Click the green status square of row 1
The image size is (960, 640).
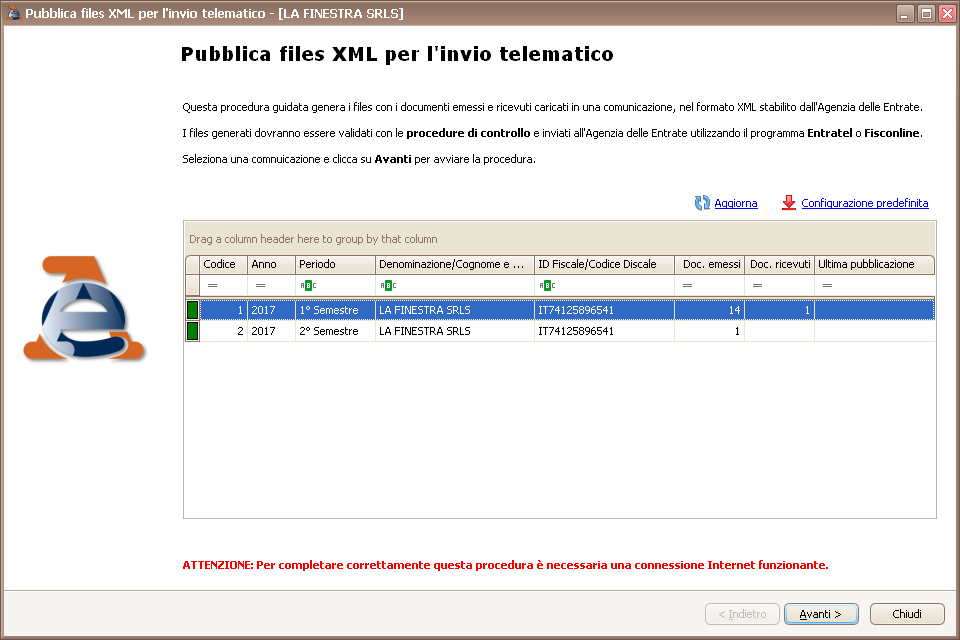coord(192,310)
